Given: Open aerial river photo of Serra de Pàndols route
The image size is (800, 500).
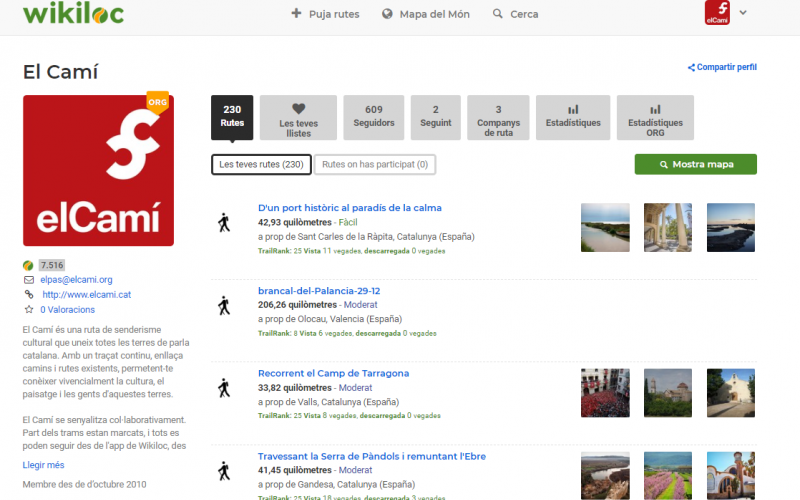Looking at the screenshot, I should tap(605, 476).
